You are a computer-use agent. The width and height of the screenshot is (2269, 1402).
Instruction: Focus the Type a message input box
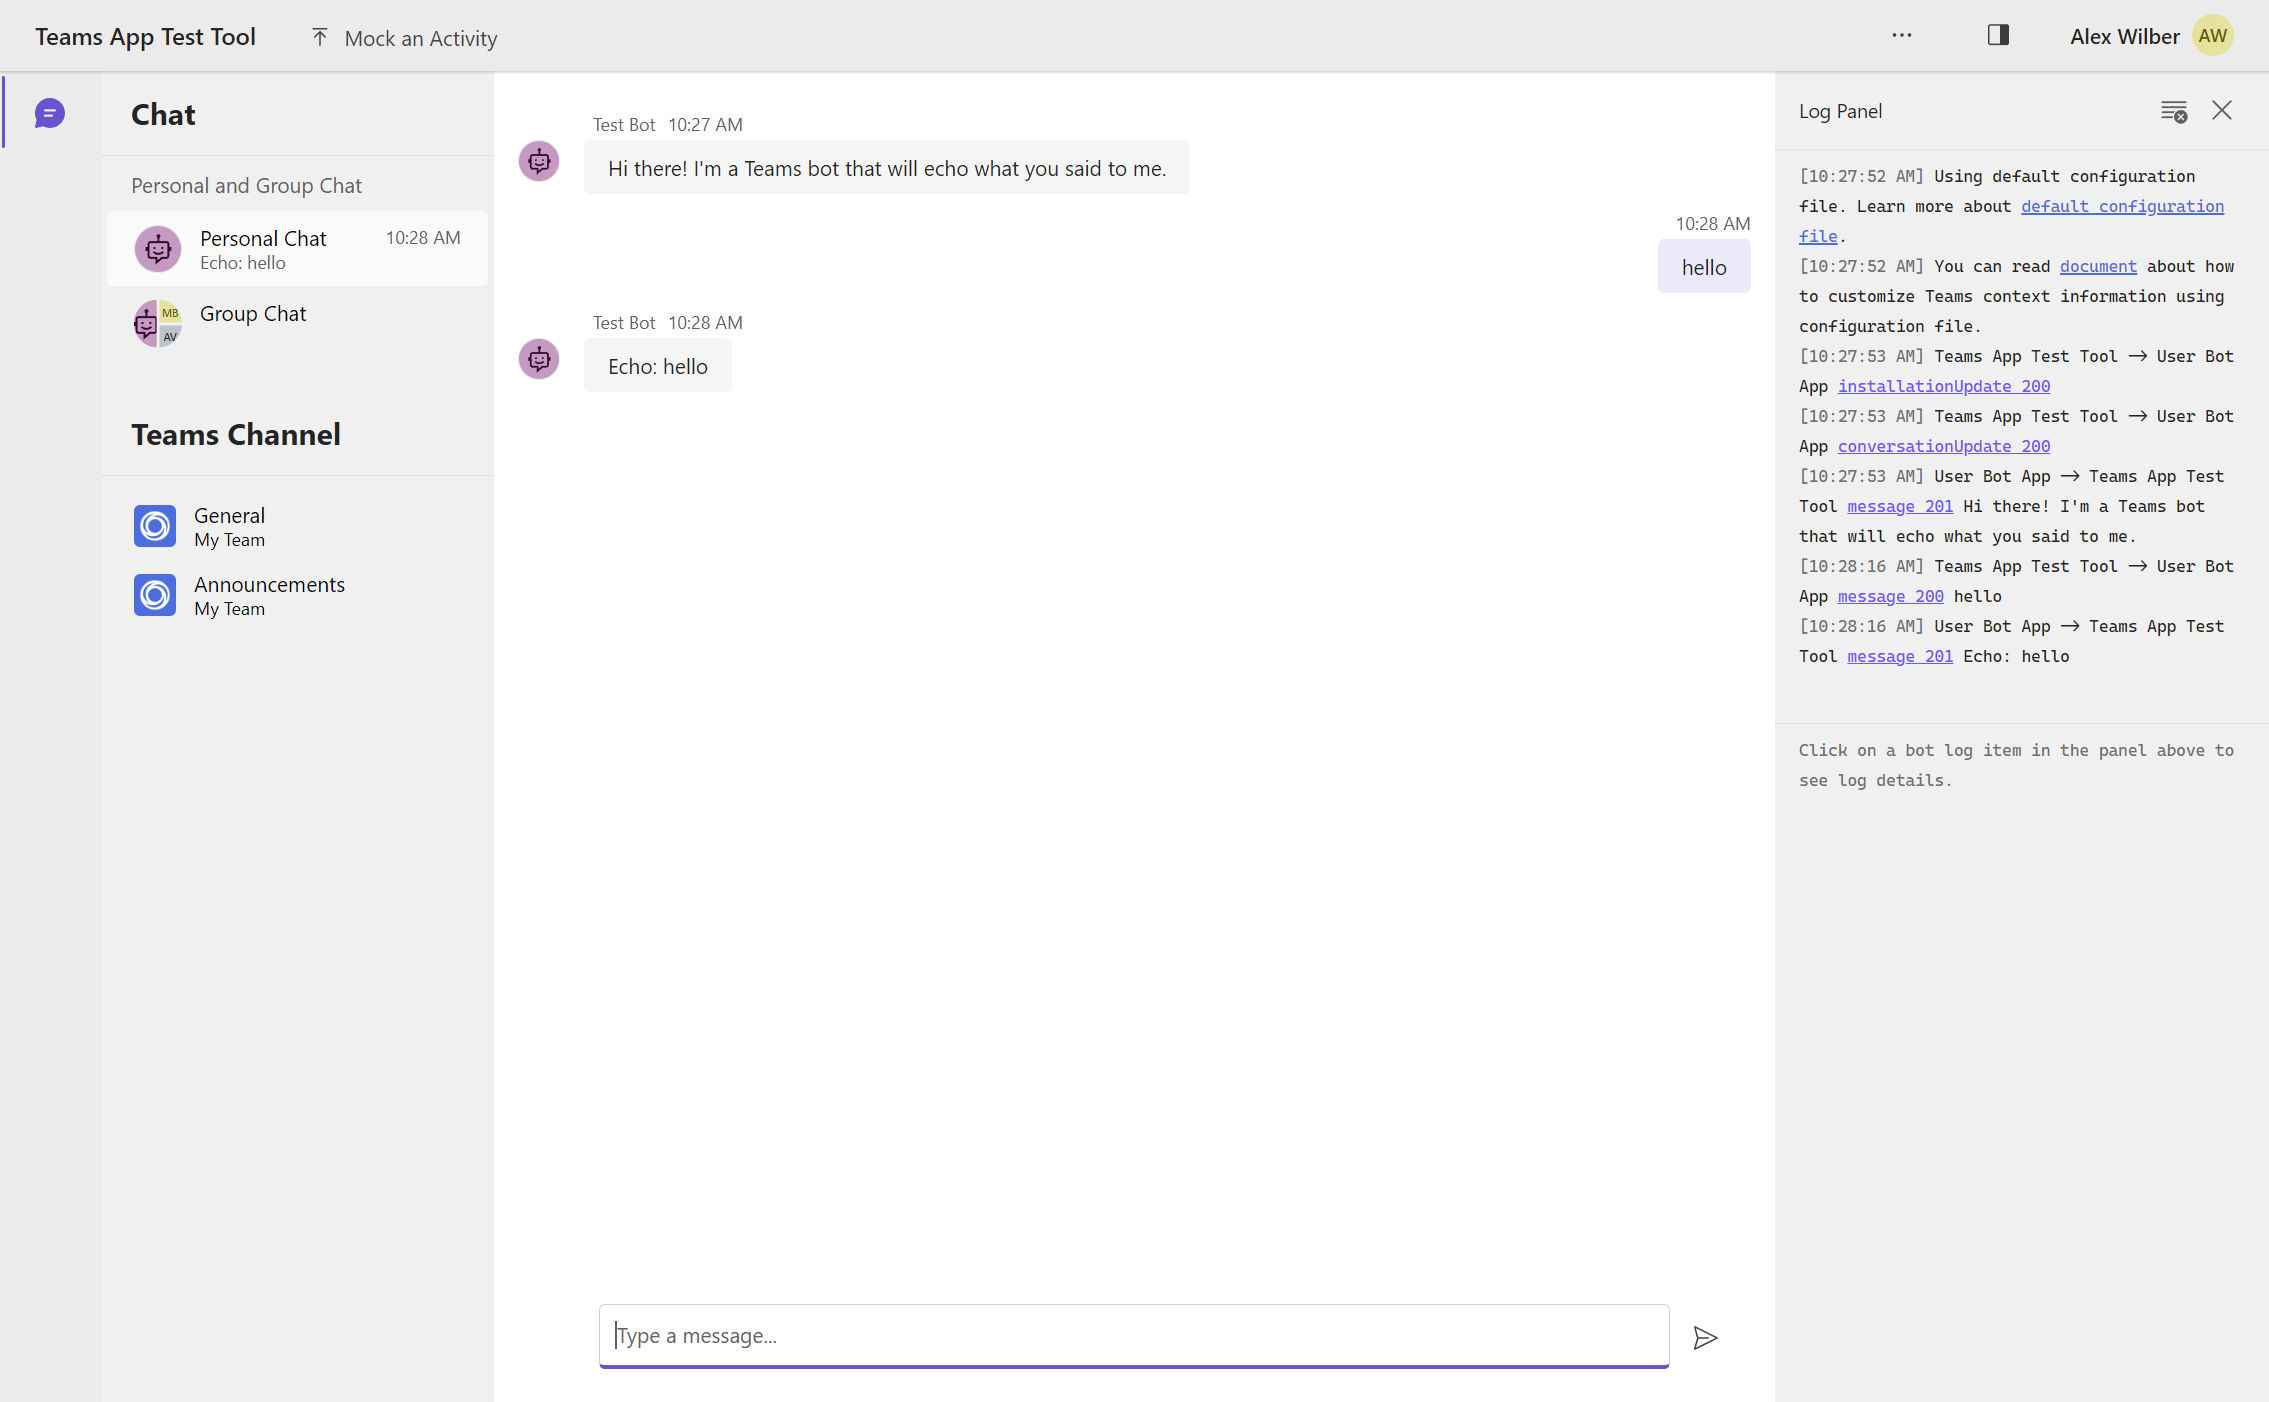click(1133, 1335)
